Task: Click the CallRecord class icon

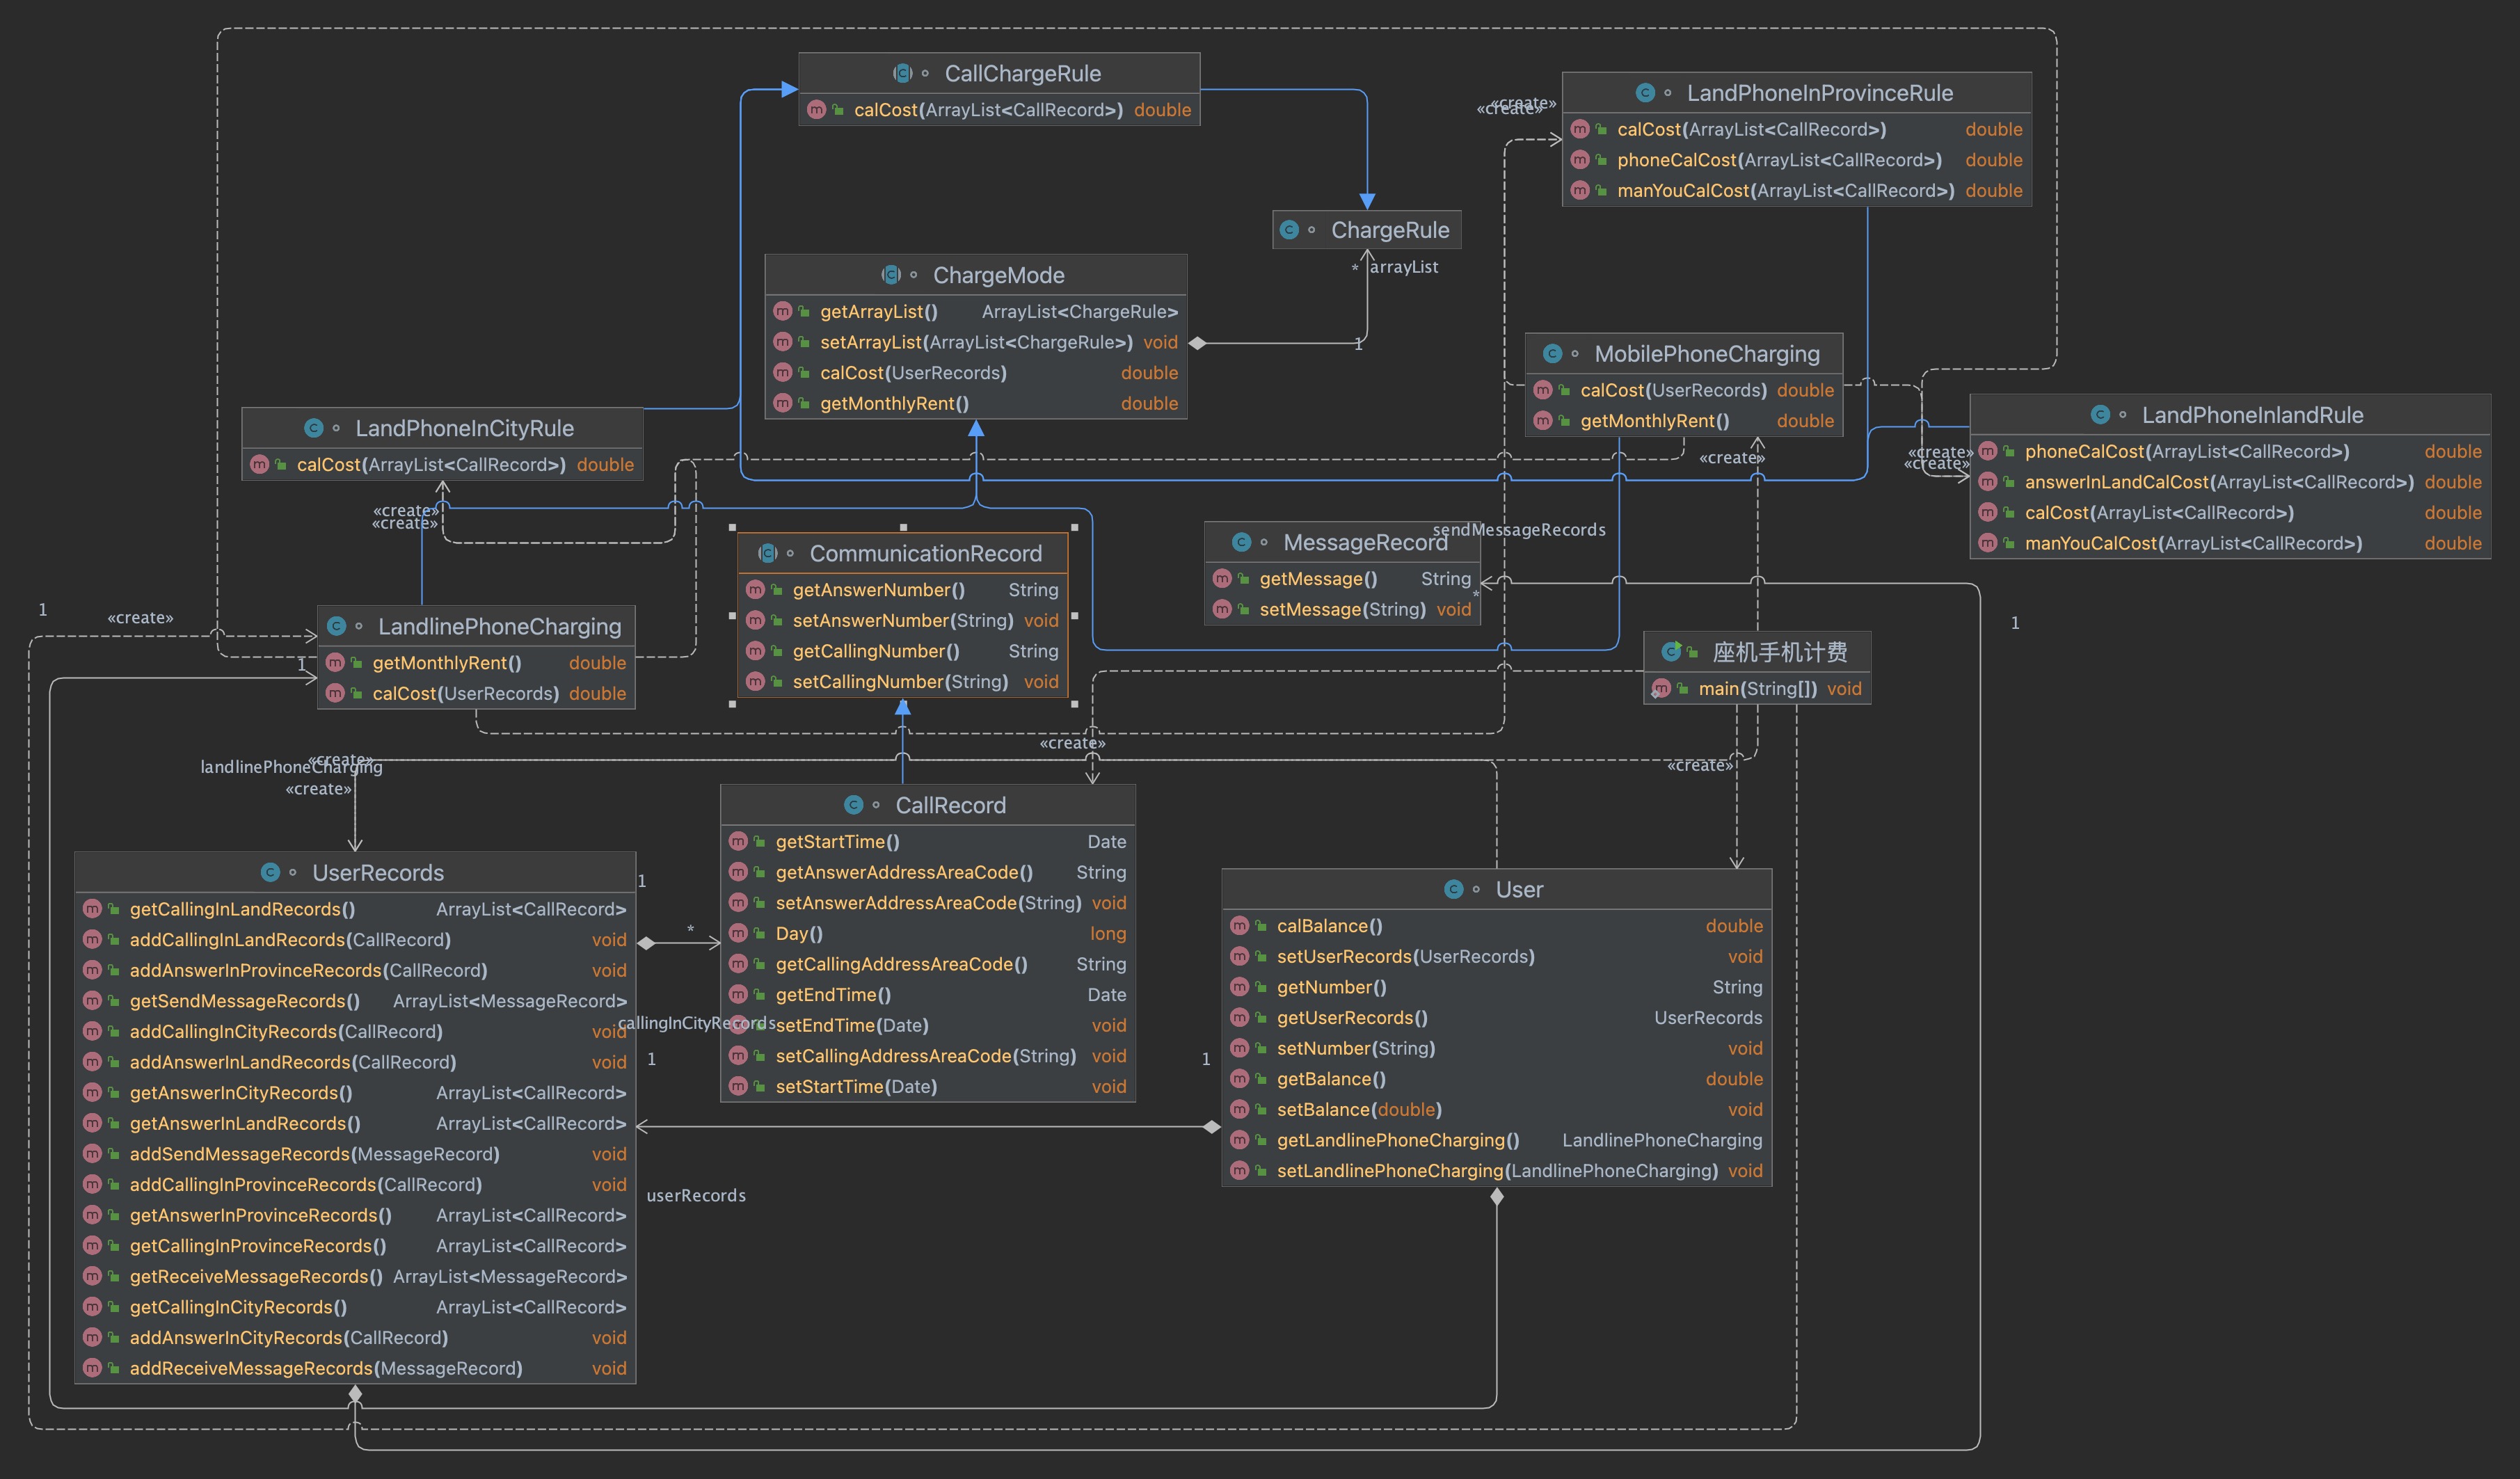Action: click(853, 805)
